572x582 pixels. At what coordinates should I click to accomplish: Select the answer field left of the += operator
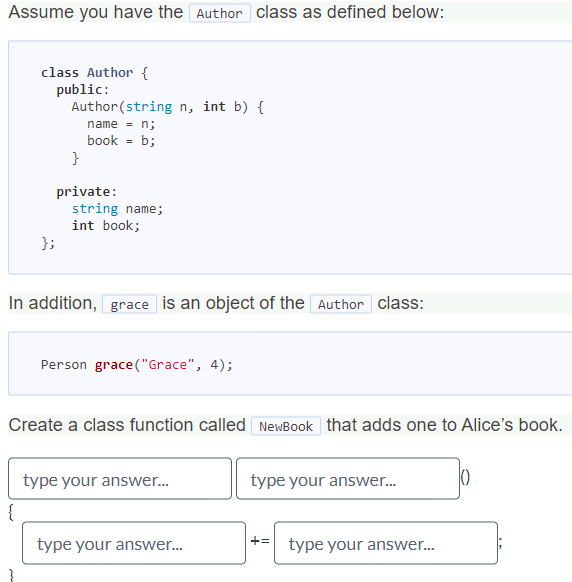[x=134, y=543]
